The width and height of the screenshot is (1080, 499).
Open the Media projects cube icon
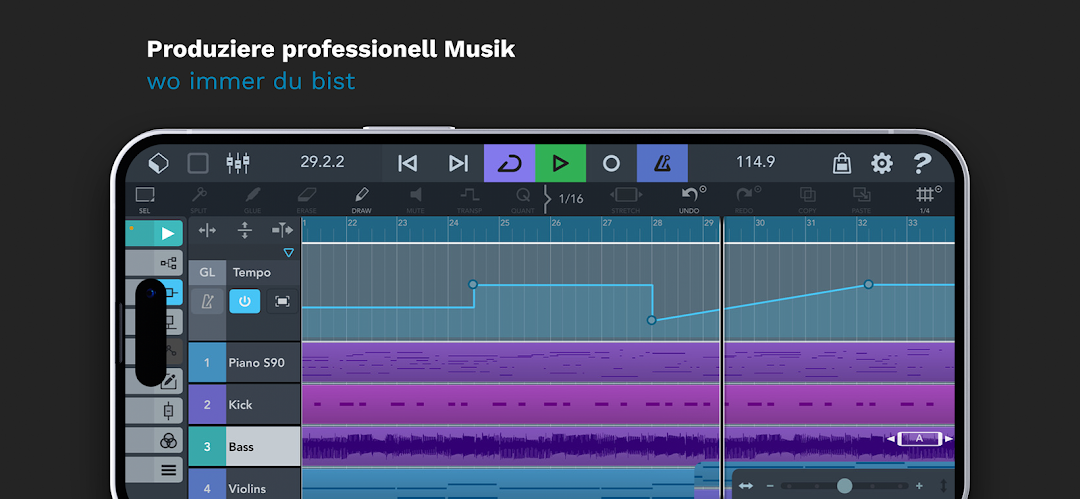tap(158, 163)
